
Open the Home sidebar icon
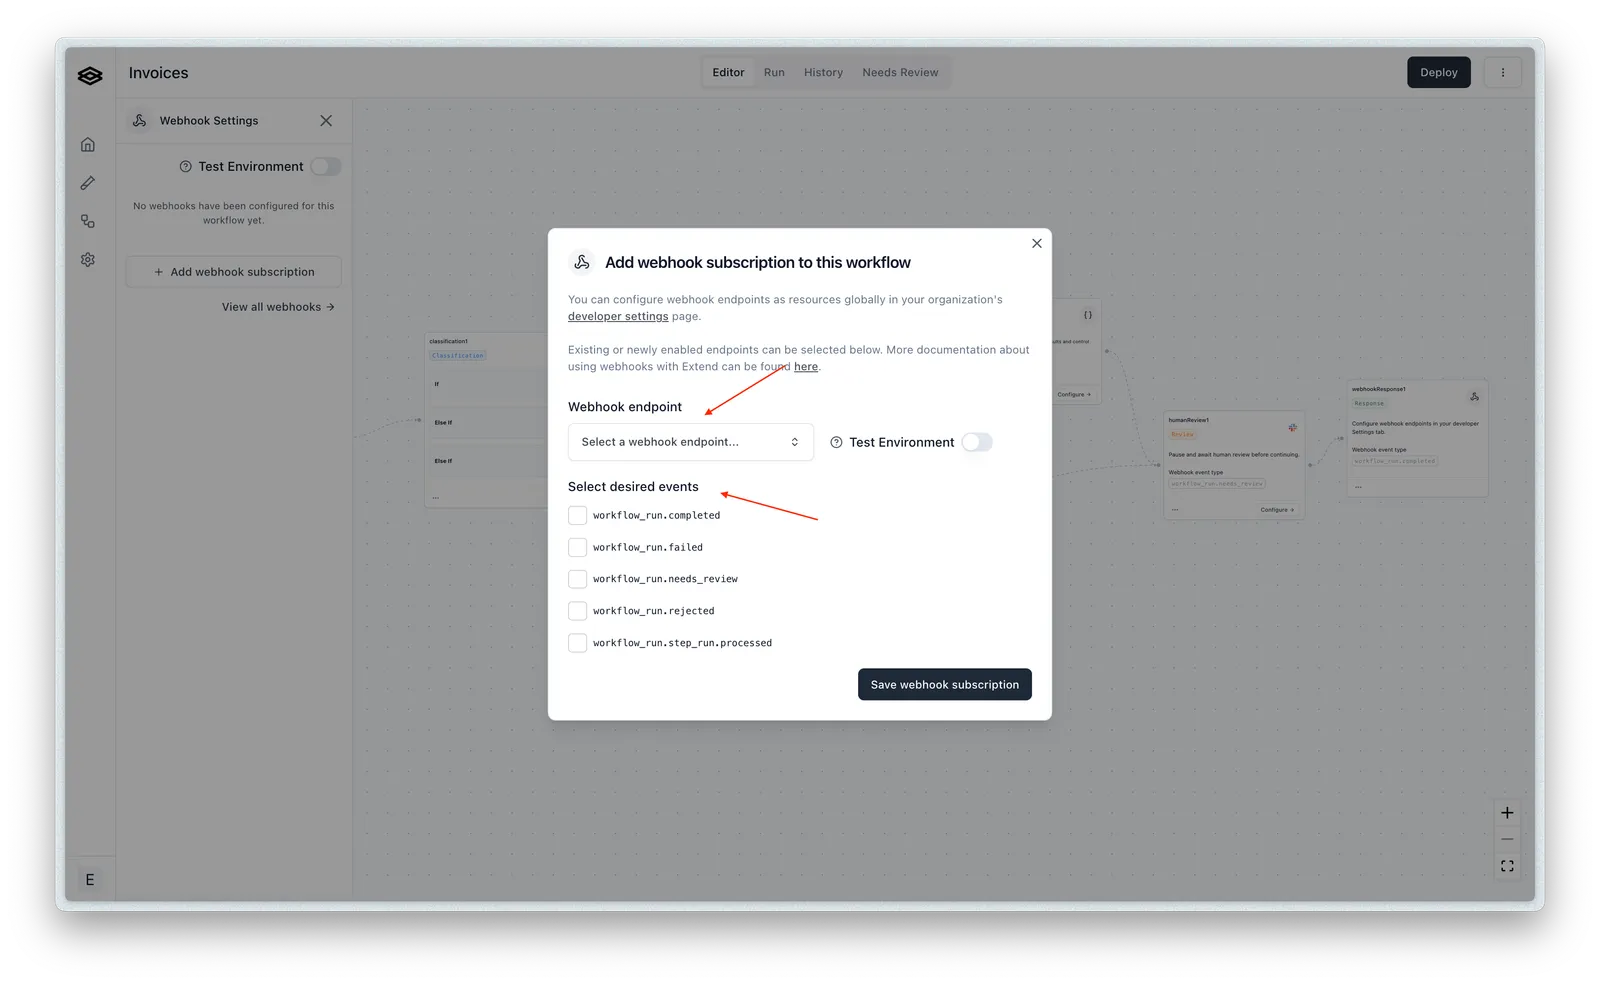click(x=88, y=145)
